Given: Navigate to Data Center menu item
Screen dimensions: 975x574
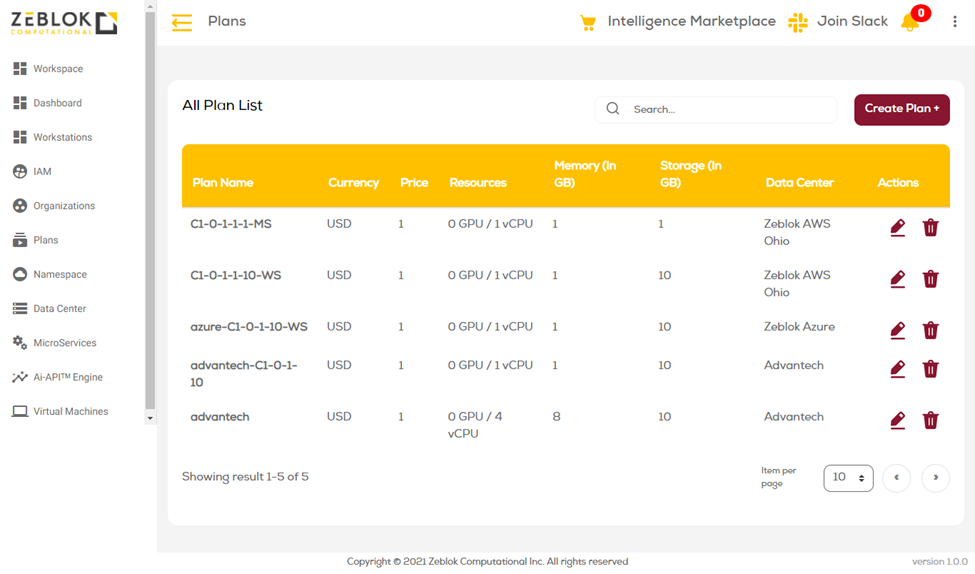Looking at the screenshot, I should [x=59, y=309].
